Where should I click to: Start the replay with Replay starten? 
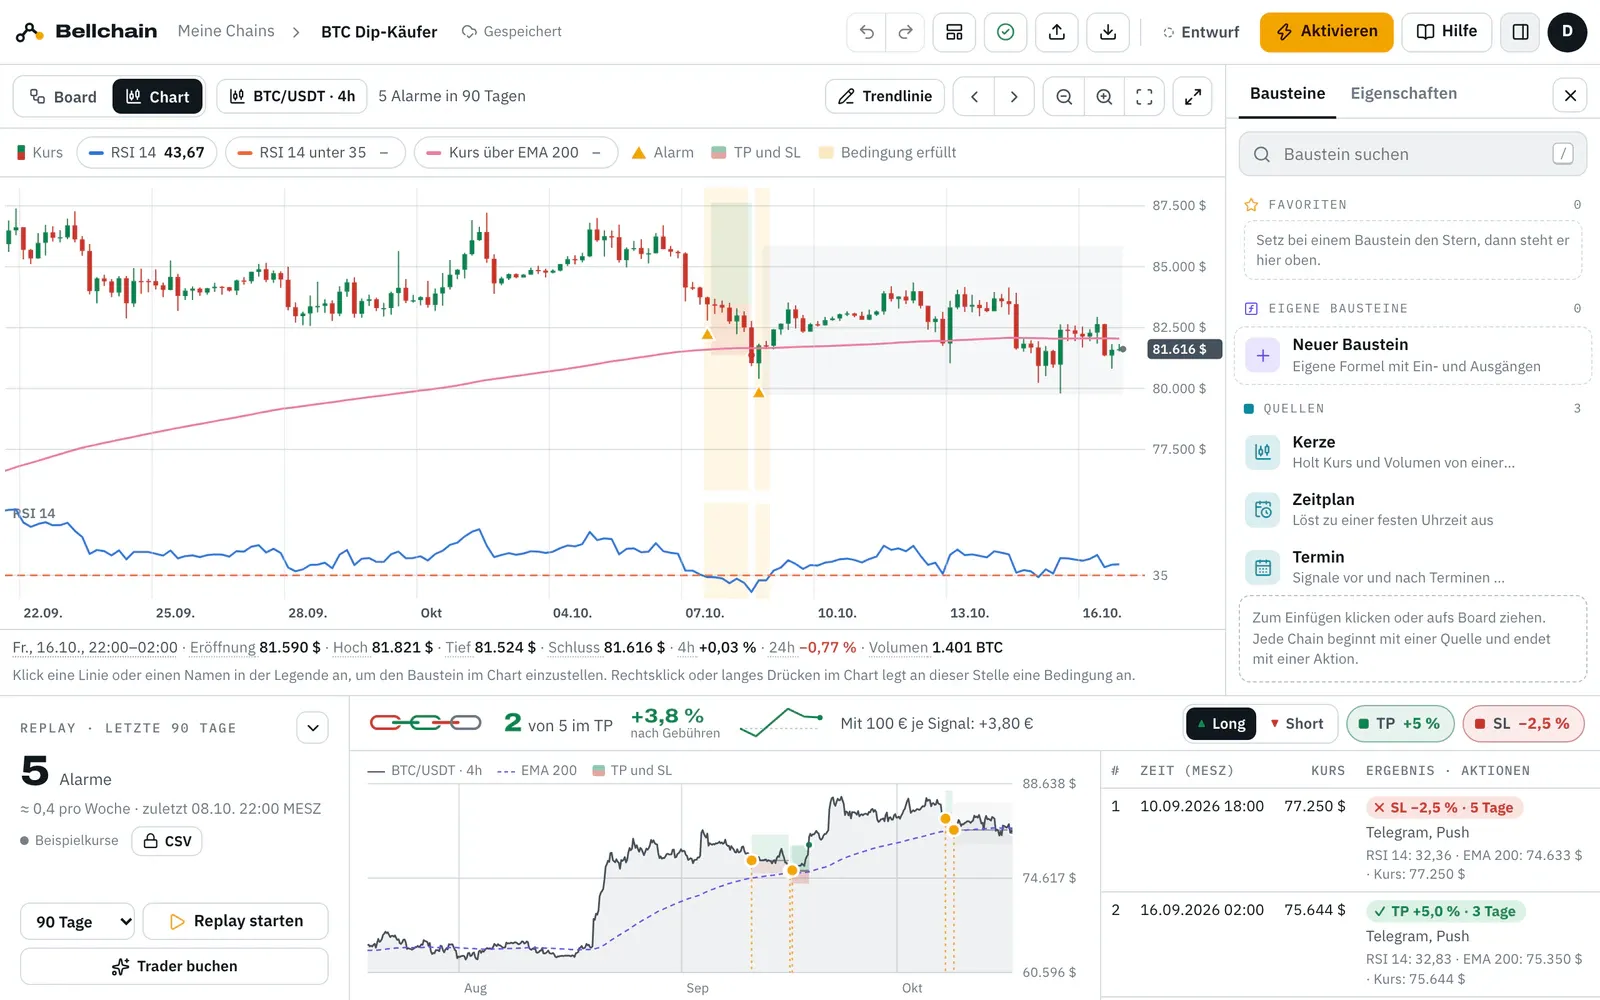[x=235, y=922]
